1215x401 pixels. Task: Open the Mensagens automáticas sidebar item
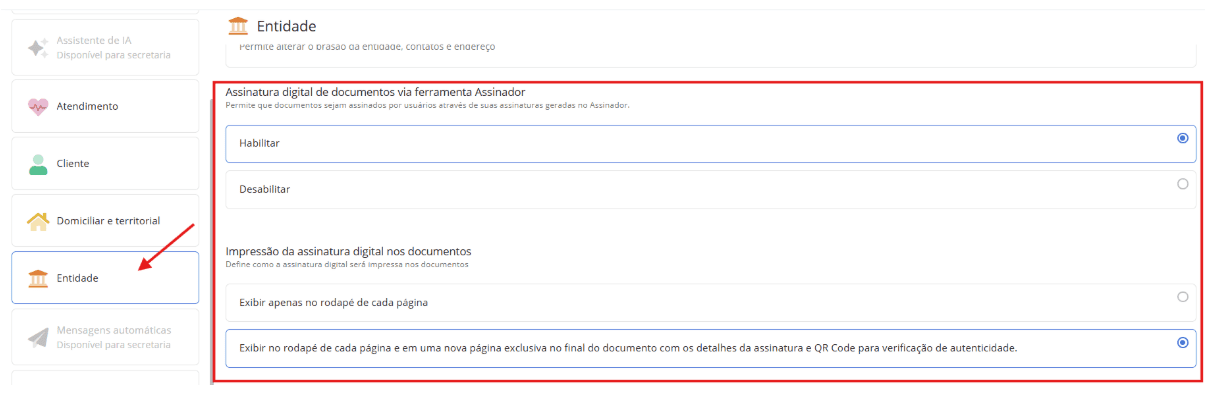click(x=105, y=337)
